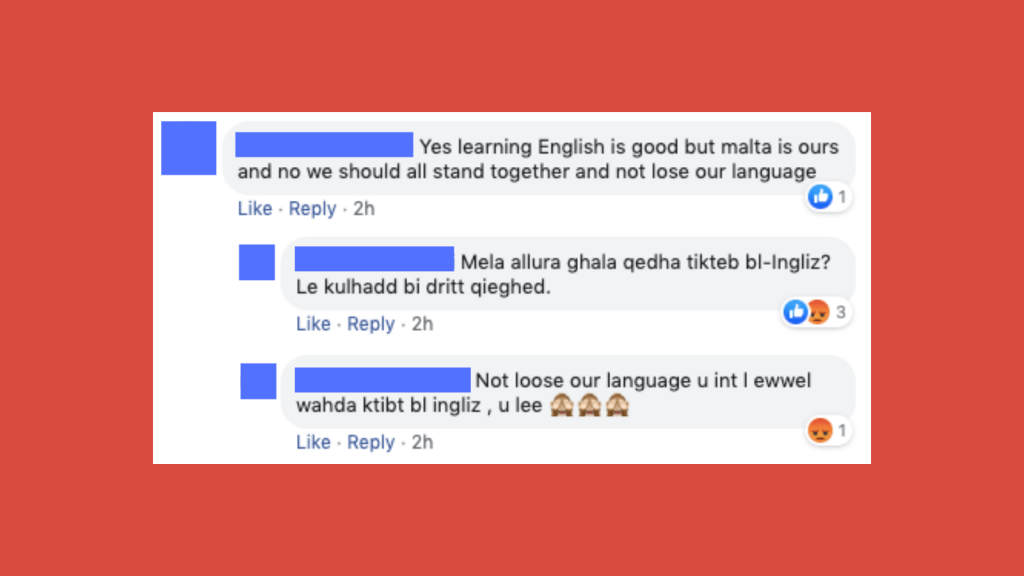Open the 2h timestamp under 'Mela allura' reply
Image resolution: width=1024 pixels, height=576 pixels.
422,324
